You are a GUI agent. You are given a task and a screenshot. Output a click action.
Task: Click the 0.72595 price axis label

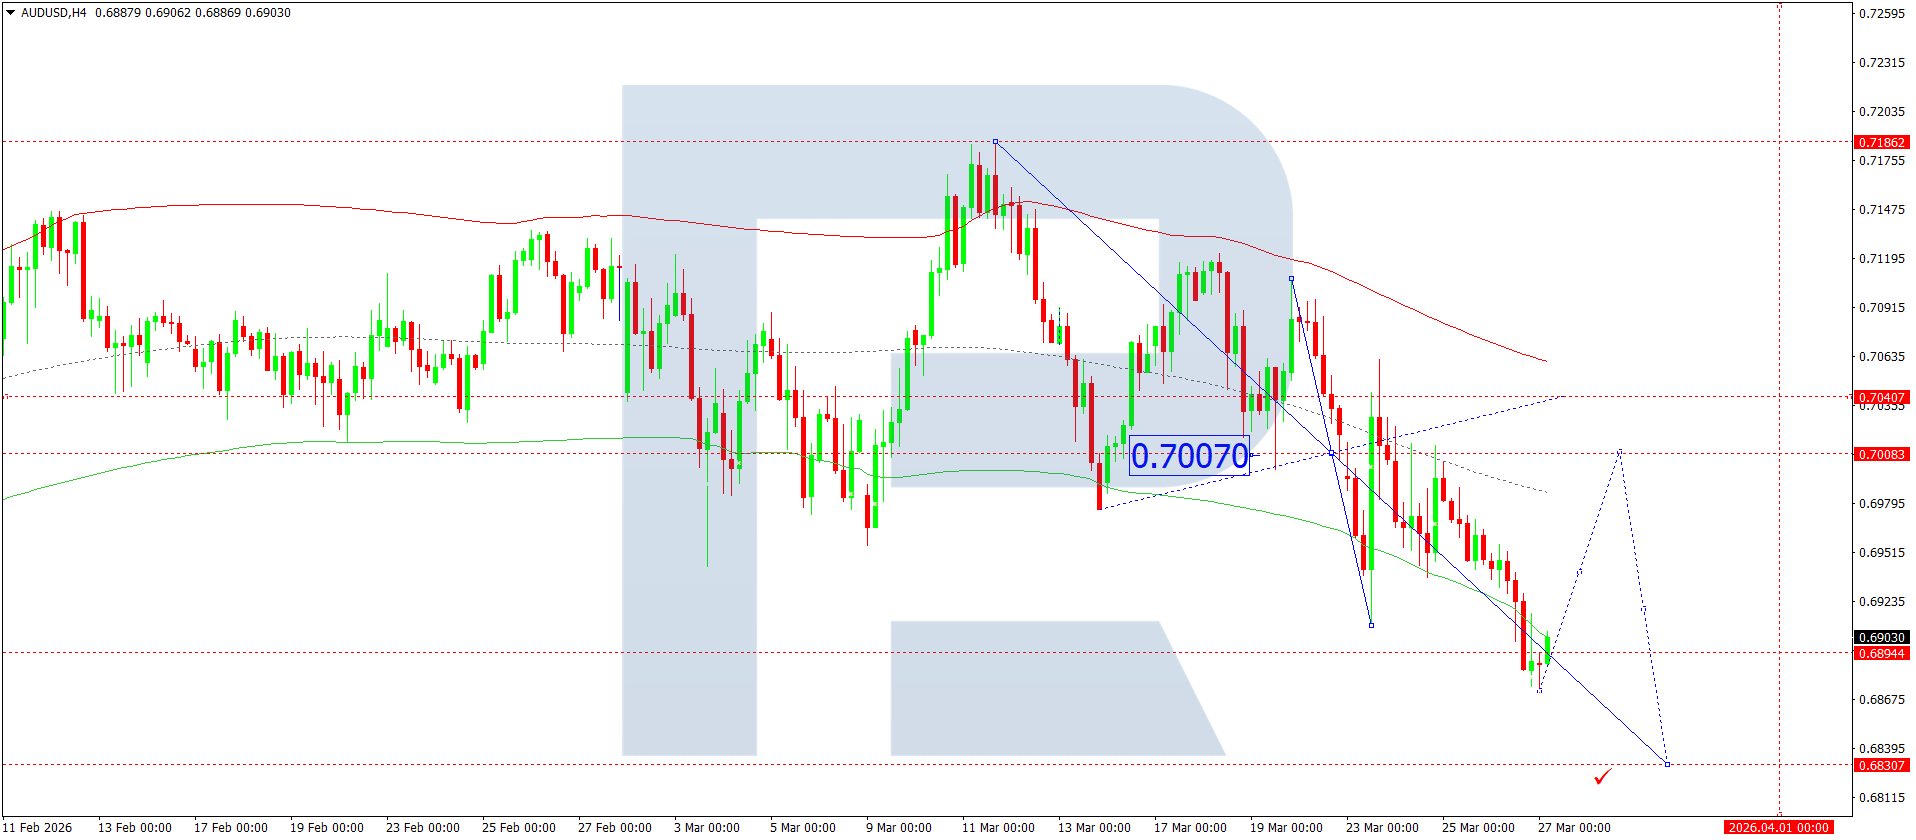click(x=1881, y=13)
